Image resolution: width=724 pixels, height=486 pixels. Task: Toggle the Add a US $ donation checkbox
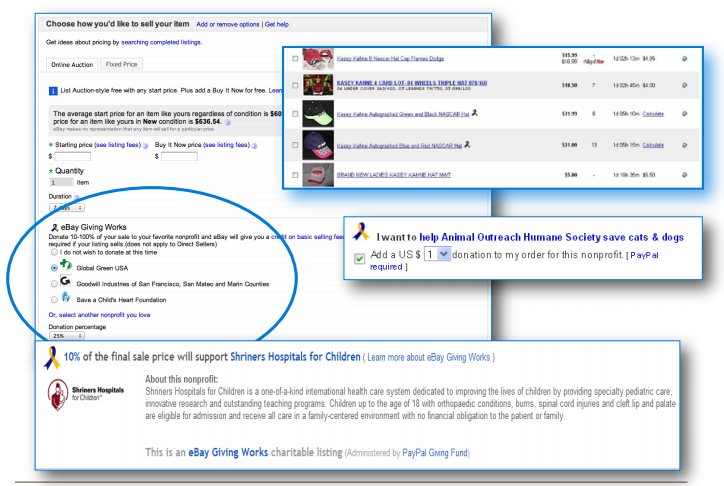coord(359,258)
